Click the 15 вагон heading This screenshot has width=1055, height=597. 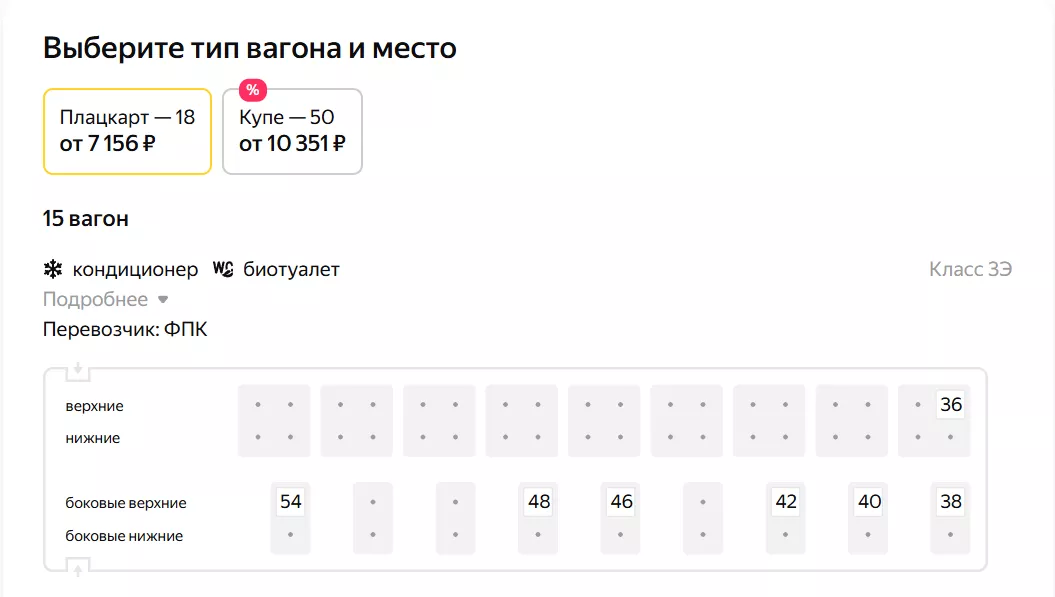(85, 218)
